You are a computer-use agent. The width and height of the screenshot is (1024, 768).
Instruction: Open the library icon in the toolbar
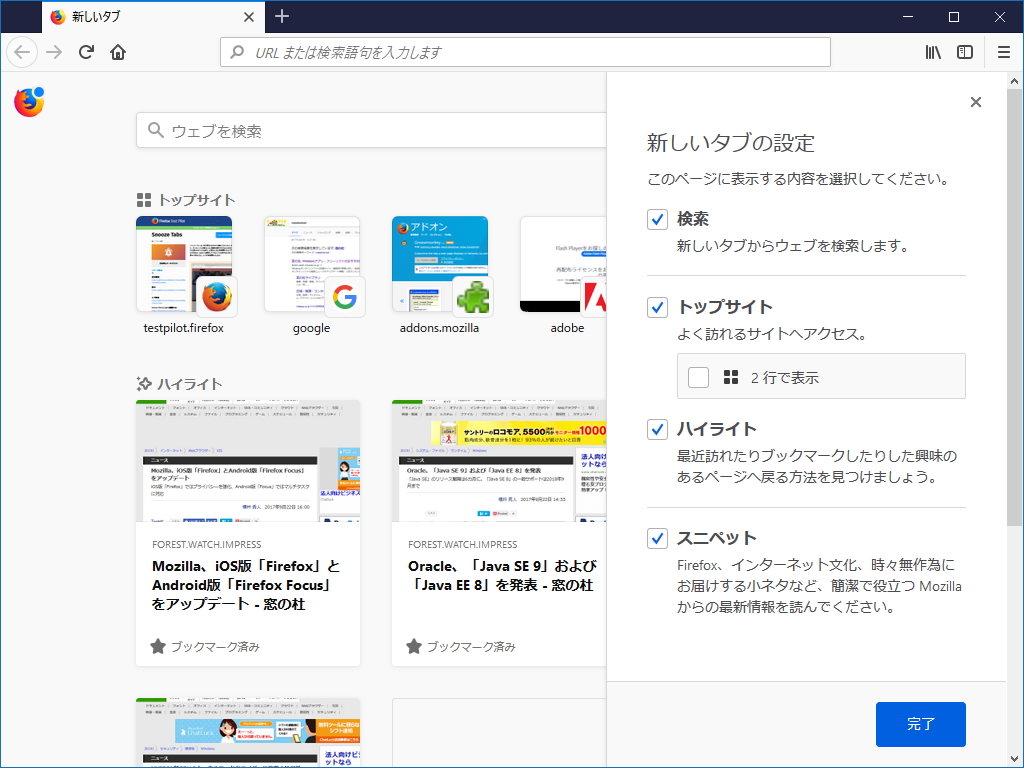click(931, 51)
